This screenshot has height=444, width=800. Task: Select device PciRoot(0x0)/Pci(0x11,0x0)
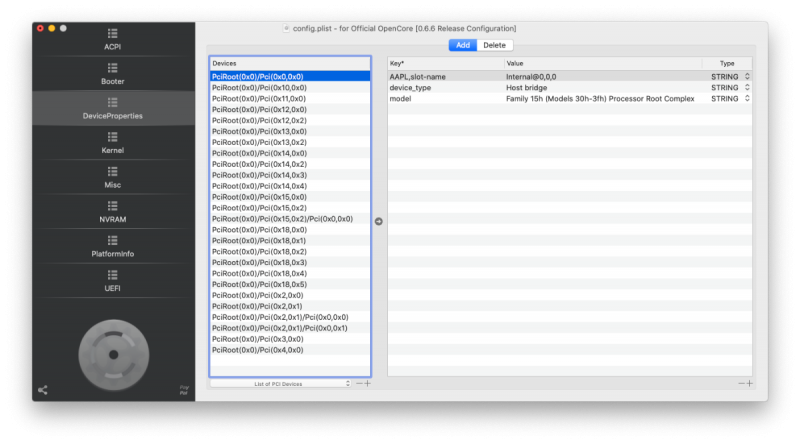(x=290, y=98)
